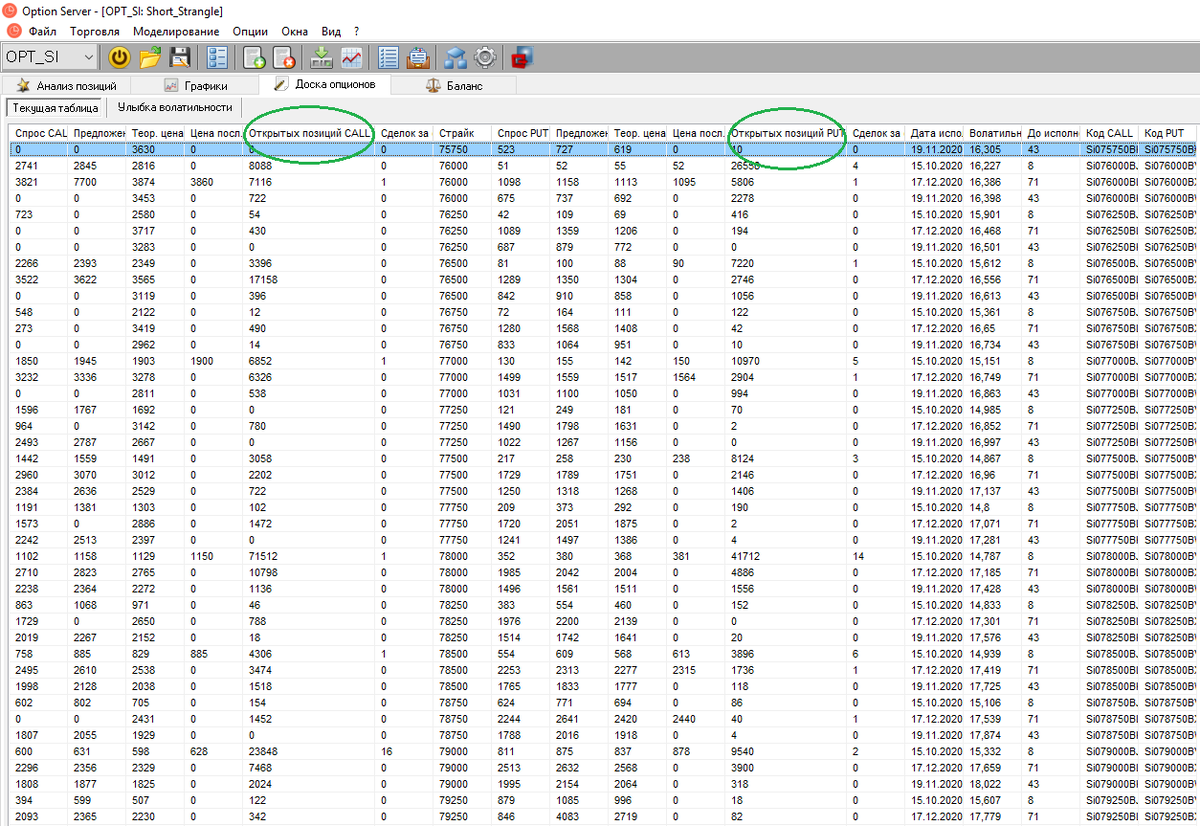The image size is (1200, 826).
Task: Open the Файл menu
Action: click(x=42, y=31)
